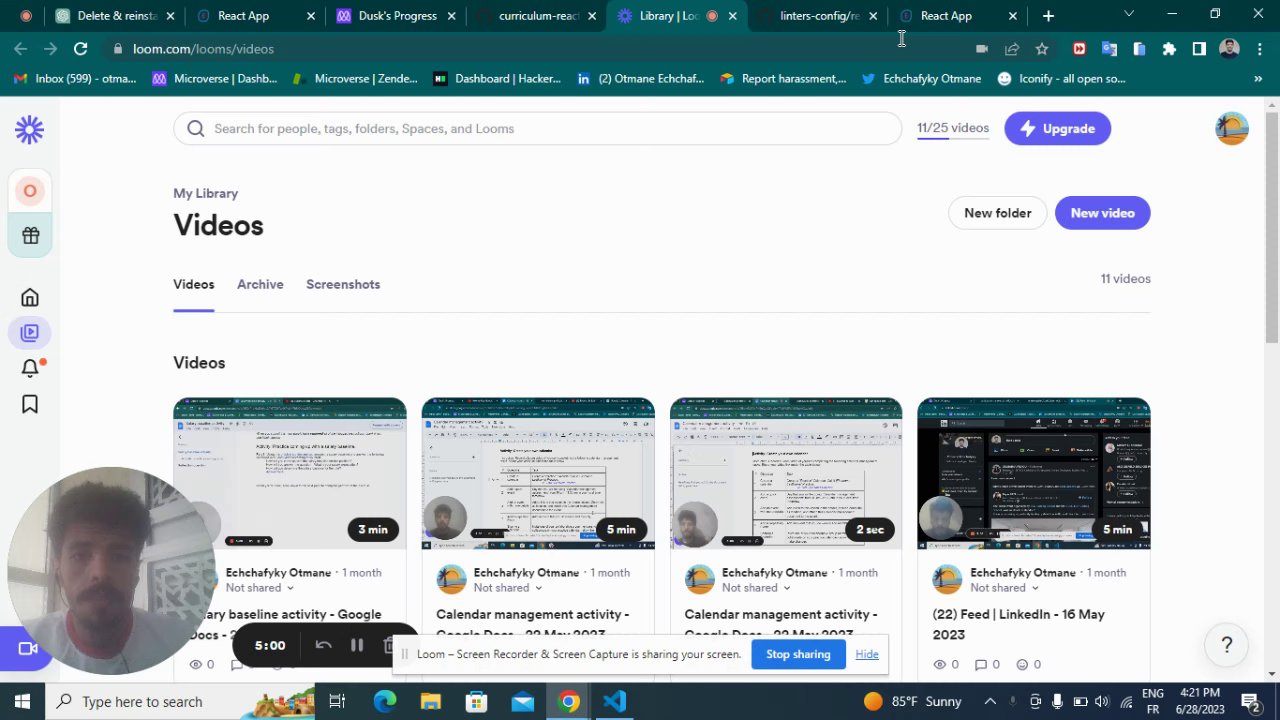Screen dimensions: 1280x720
Task: Pause the Loom recording
Action: (357, 645)
